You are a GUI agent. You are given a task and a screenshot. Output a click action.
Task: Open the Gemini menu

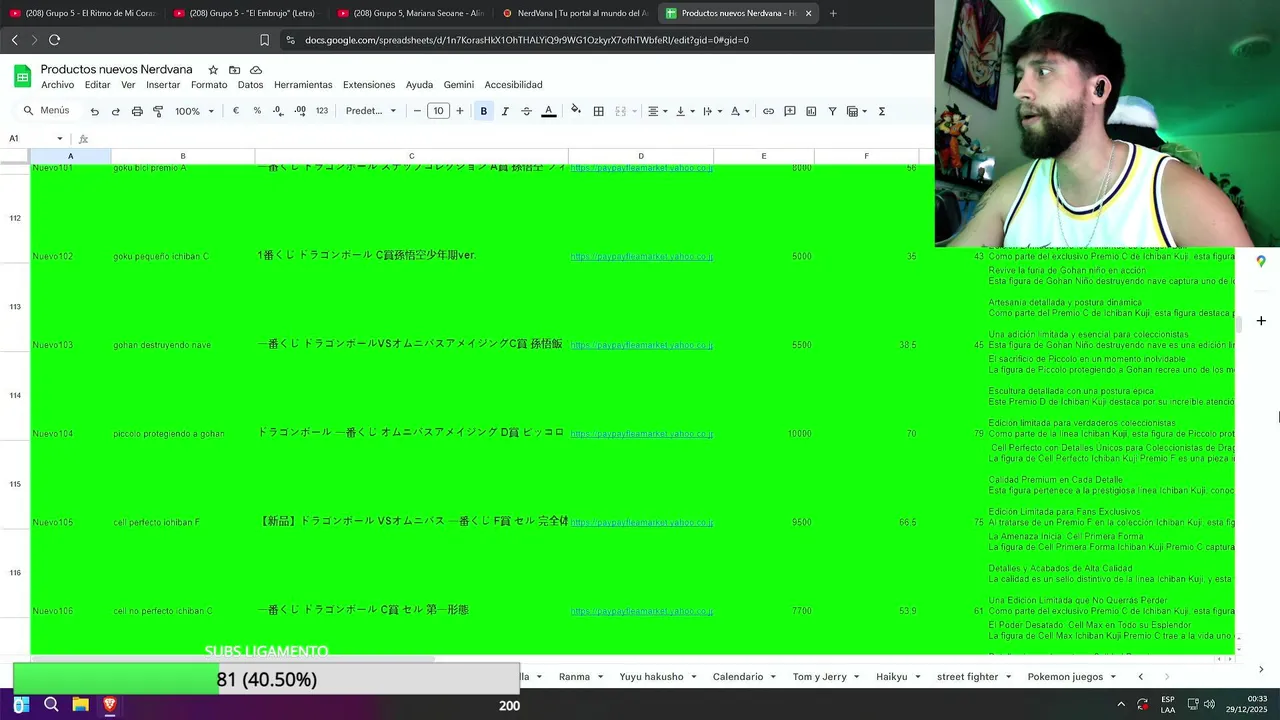[x=459, y=85]
